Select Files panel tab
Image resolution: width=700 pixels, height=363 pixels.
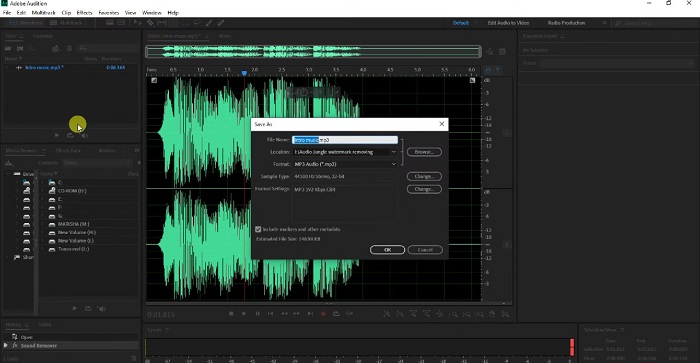pos(11,36)
